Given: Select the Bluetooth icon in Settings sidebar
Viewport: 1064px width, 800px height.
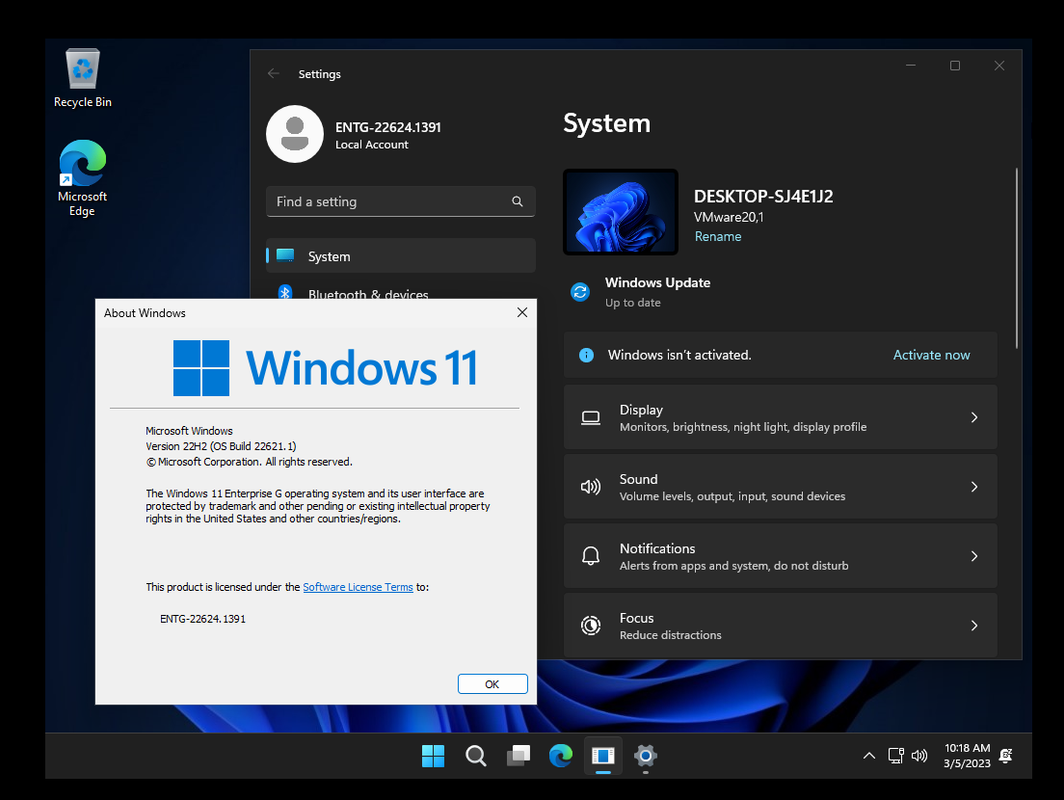Looking at the screenshot, I should (x=285, y=292).
